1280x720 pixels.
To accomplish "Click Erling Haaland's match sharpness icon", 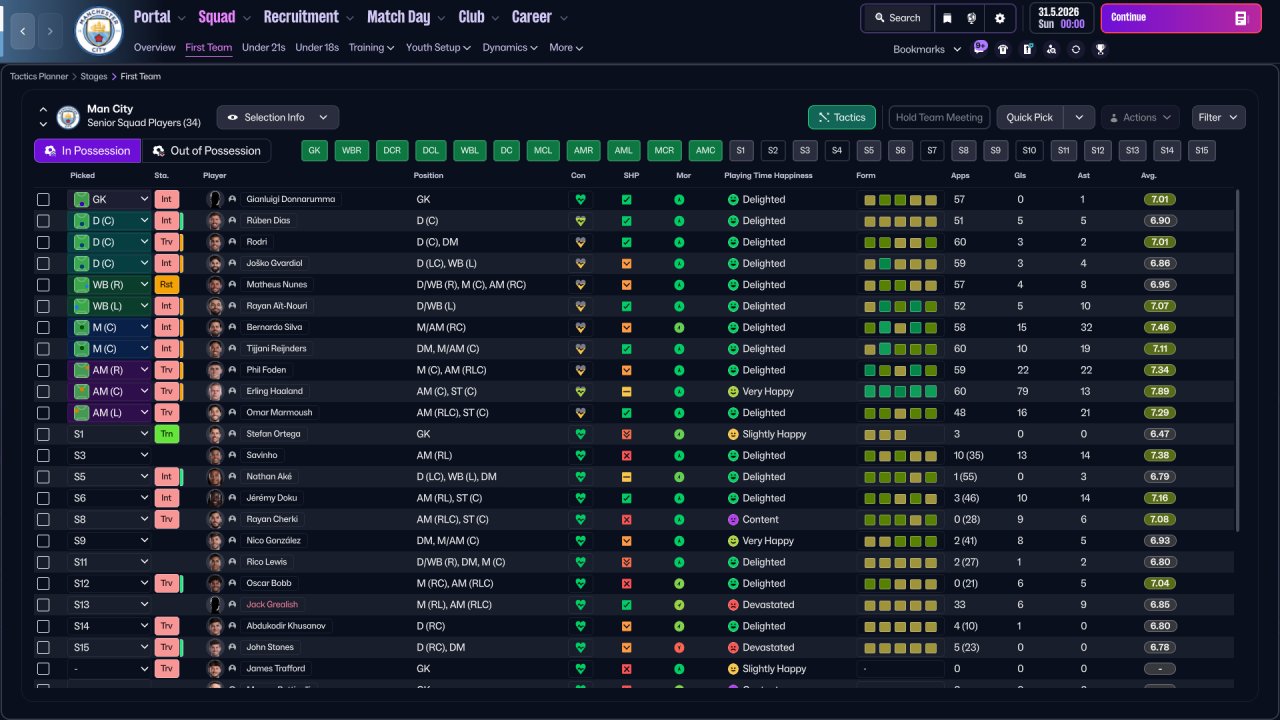I will click(x=626, y=391).
